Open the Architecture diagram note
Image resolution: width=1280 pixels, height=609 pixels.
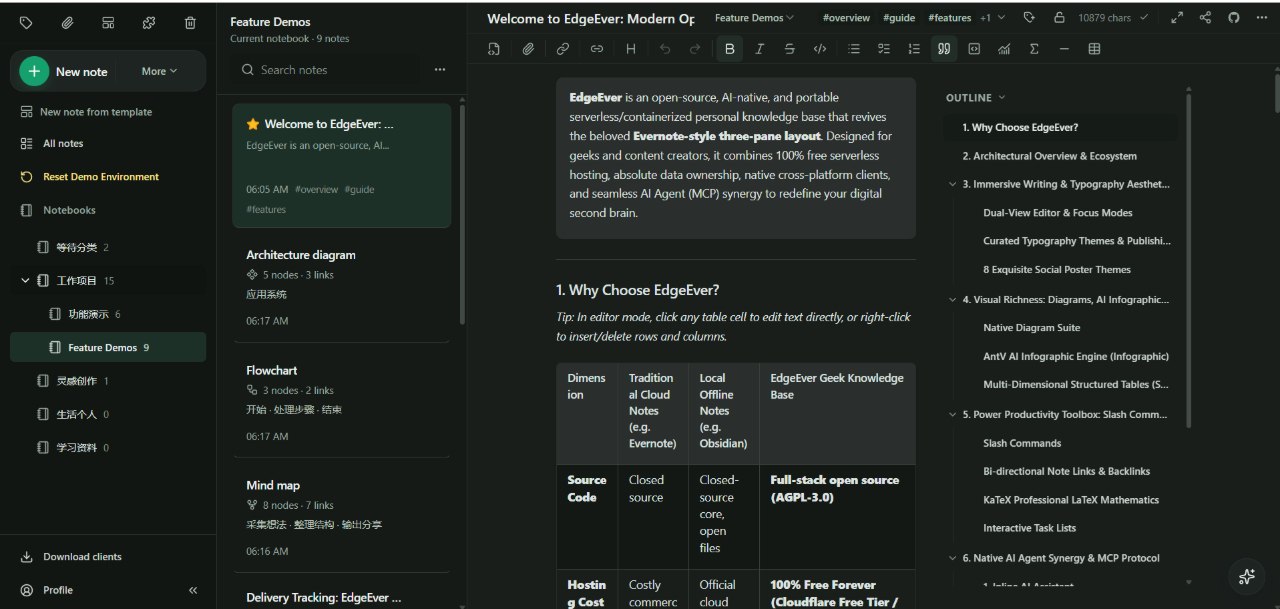tap(342, 286)
